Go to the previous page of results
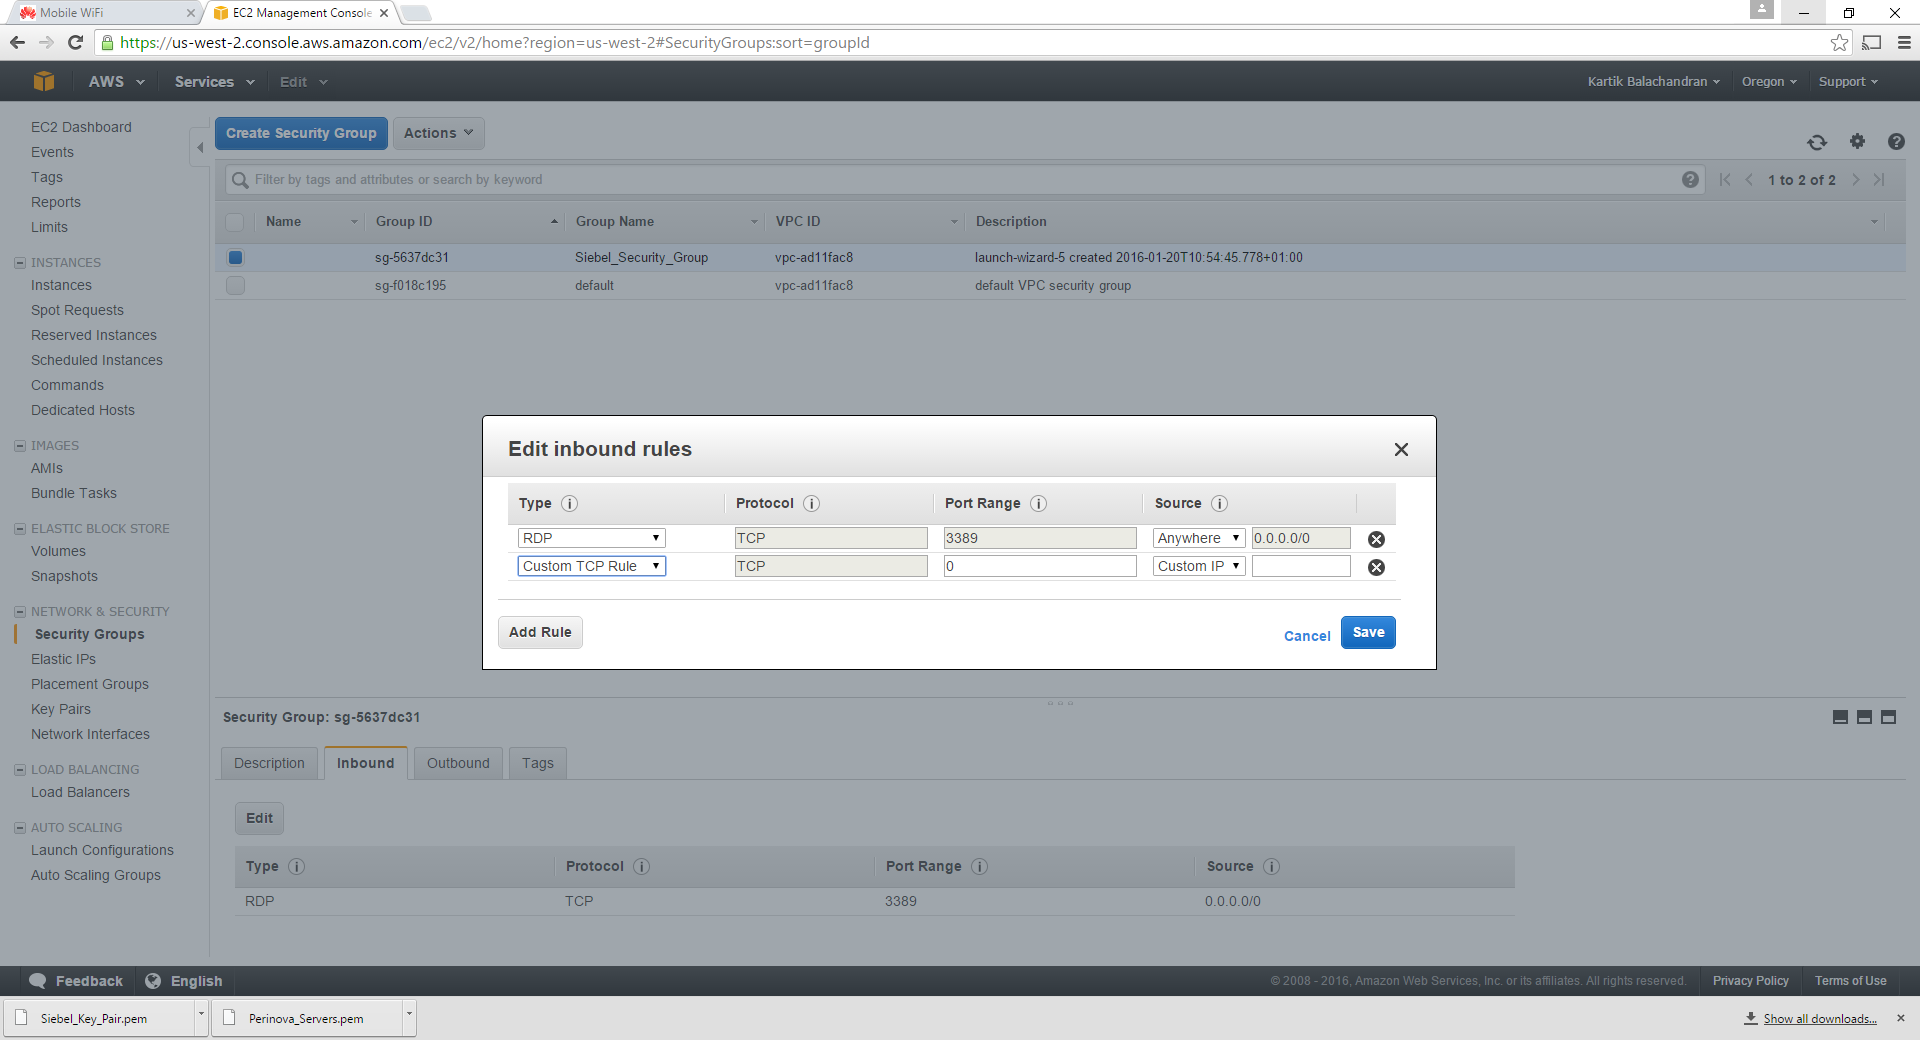Image resolution: width=1920 pixels, height=1040 pixels. click(x=1749, y=180)
